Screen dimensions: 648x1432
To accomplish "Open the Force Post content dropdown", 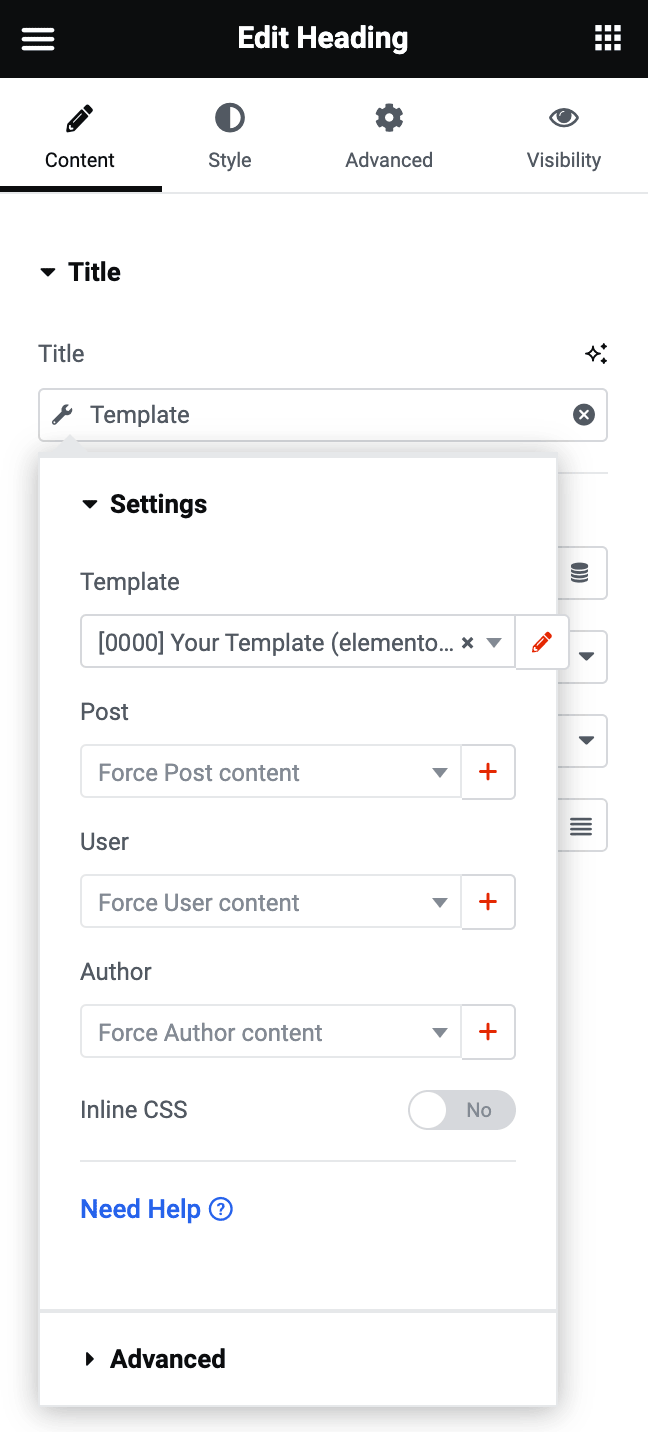I will (x=270, y=772).
